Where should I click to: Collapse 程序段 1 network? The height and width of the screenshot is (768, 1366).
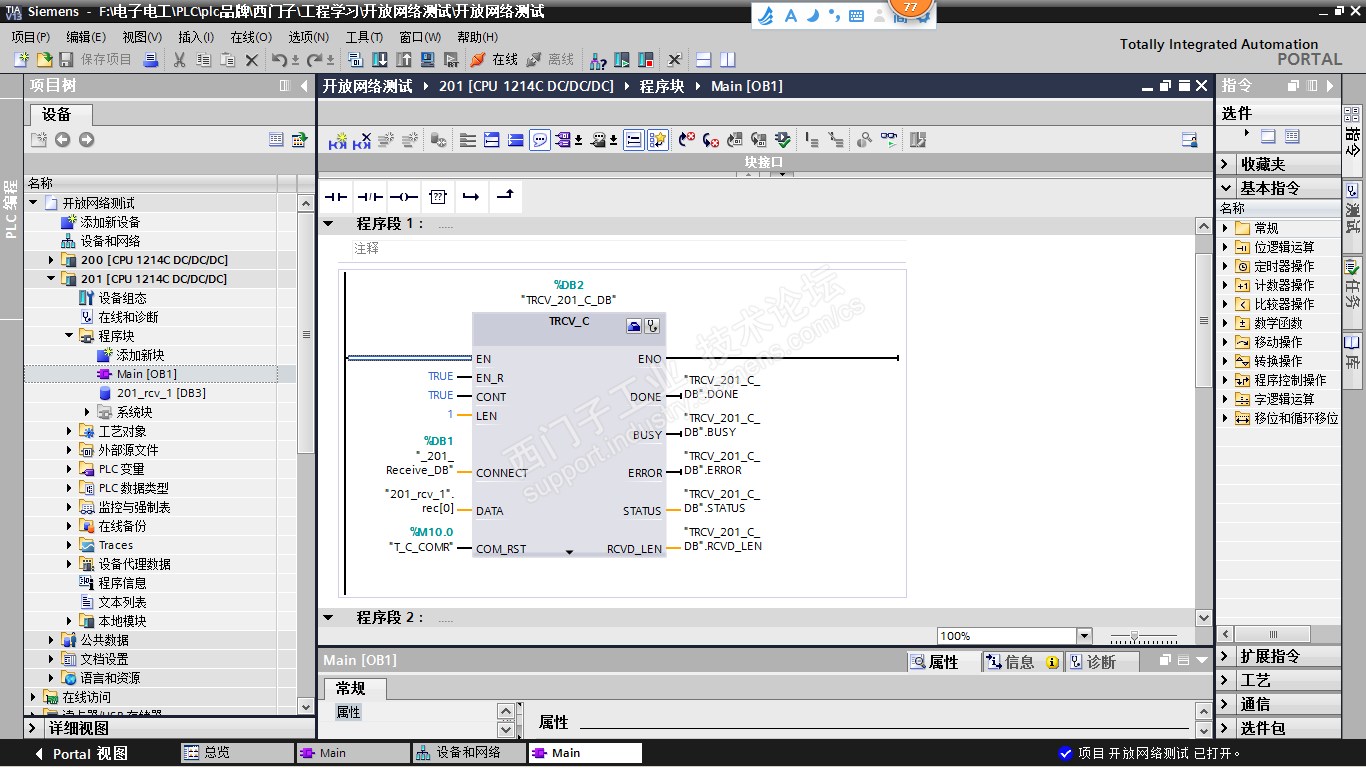coord(328,224)
